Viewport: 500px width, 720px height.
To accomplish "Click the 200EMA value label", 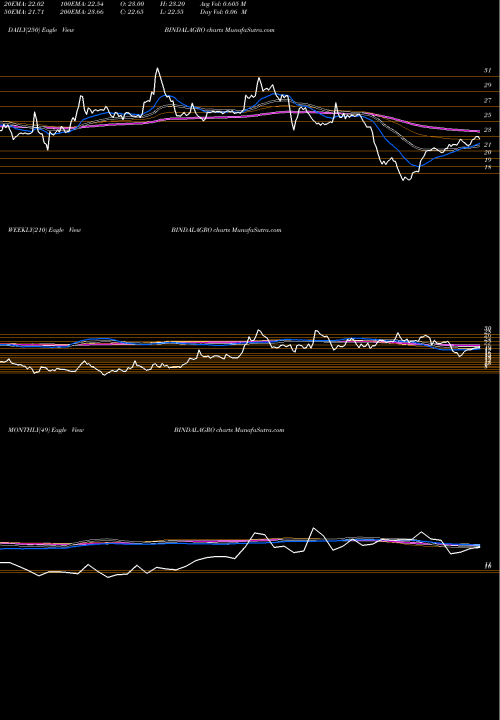I will [81, 12].
